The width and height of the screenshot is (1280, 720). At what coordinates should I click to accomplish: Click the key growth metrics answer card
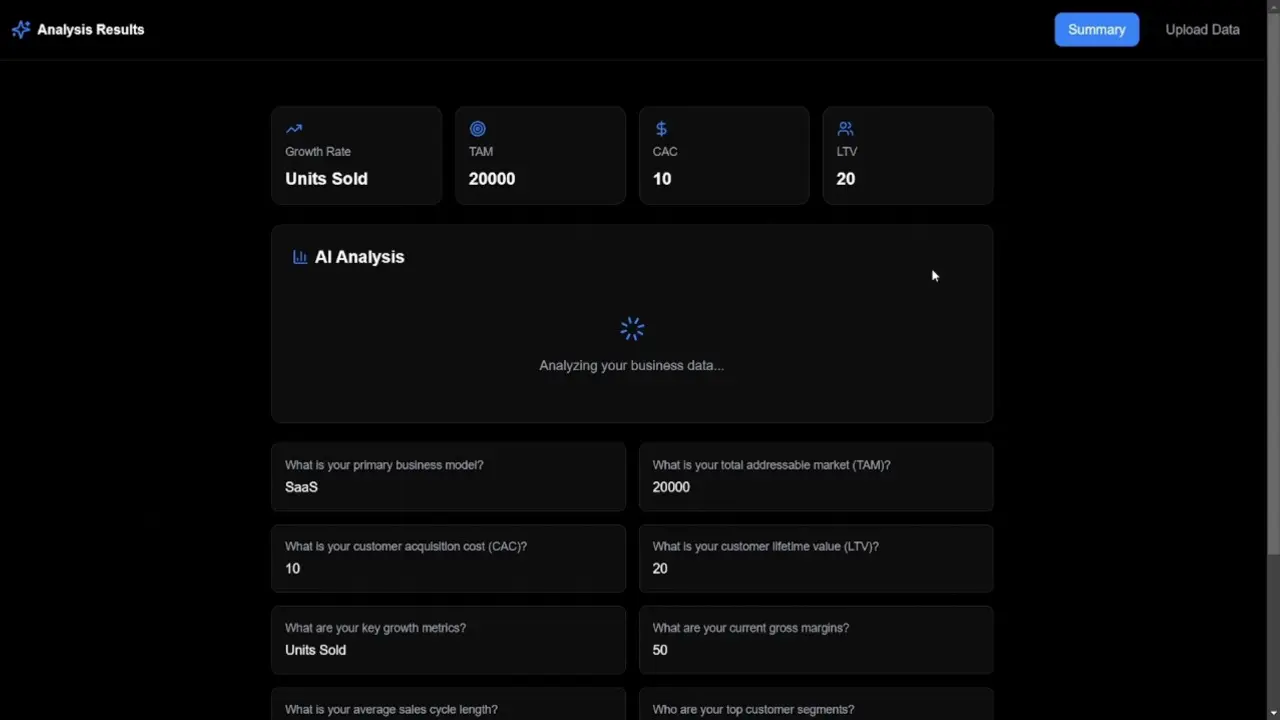pyautogui.click(x=448, y=640)
